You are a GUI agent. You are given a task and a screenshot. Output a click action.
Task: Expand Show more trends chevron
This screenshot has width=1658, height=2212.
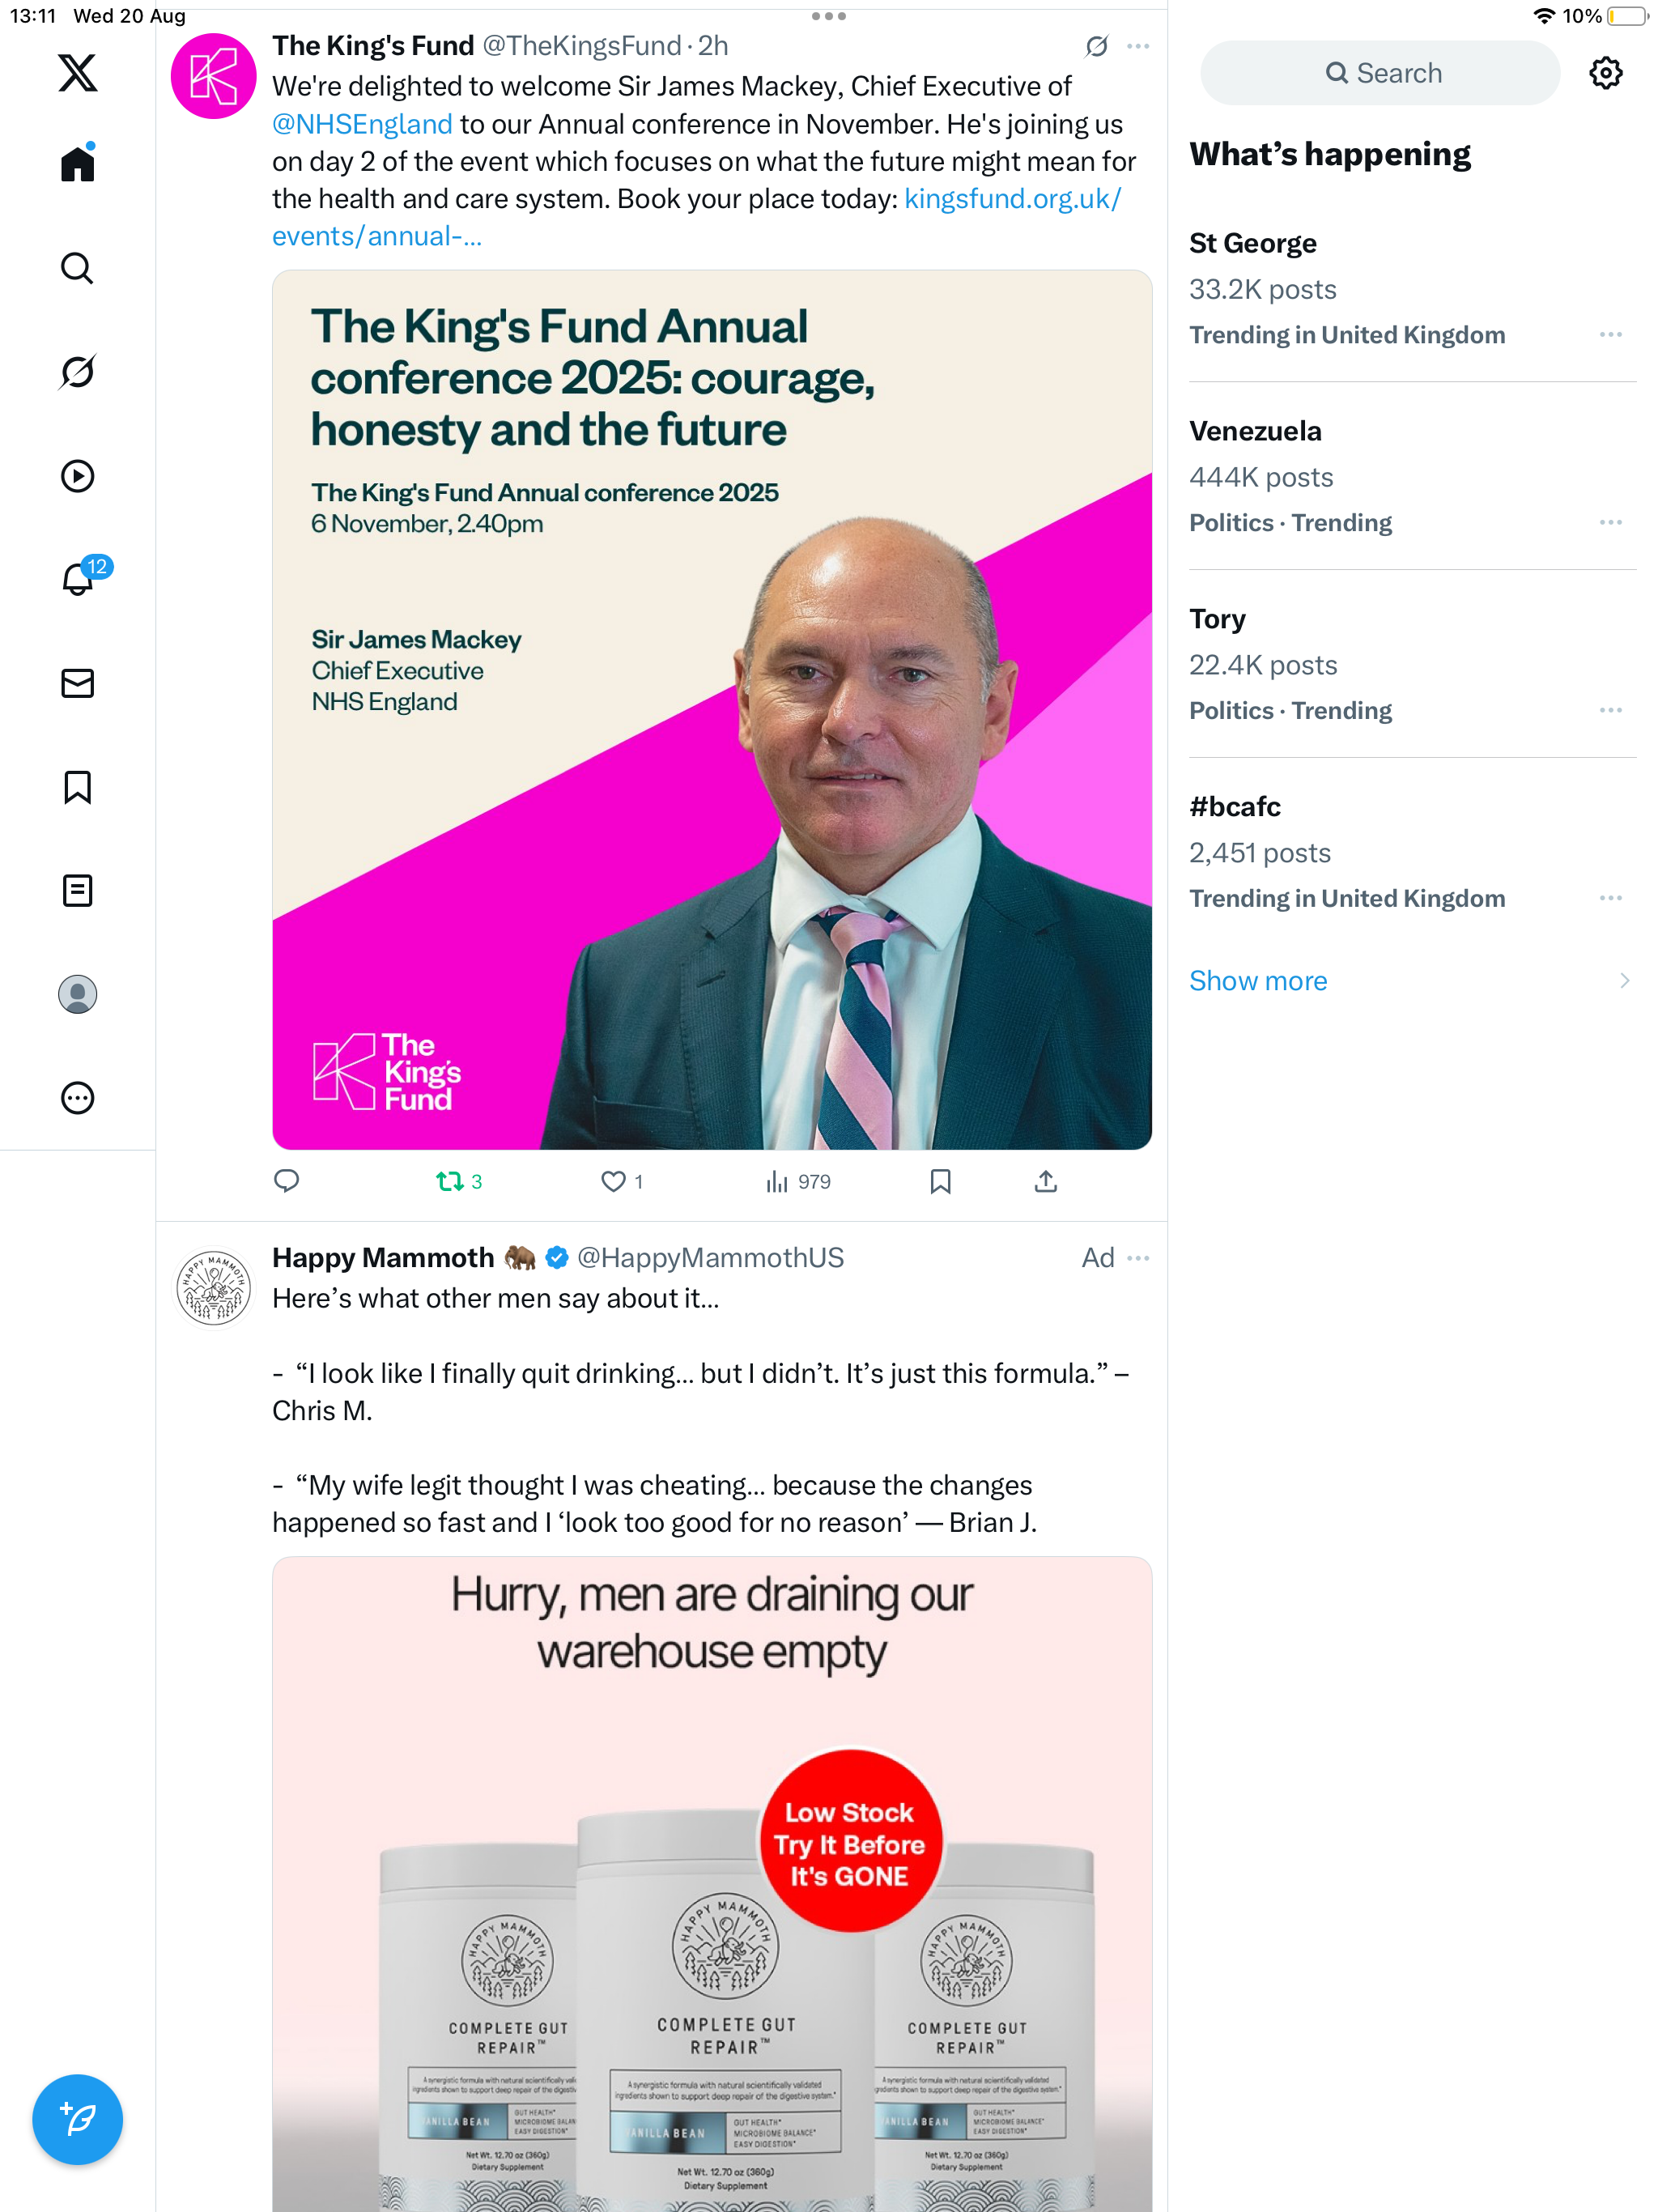click(1624, 981)
